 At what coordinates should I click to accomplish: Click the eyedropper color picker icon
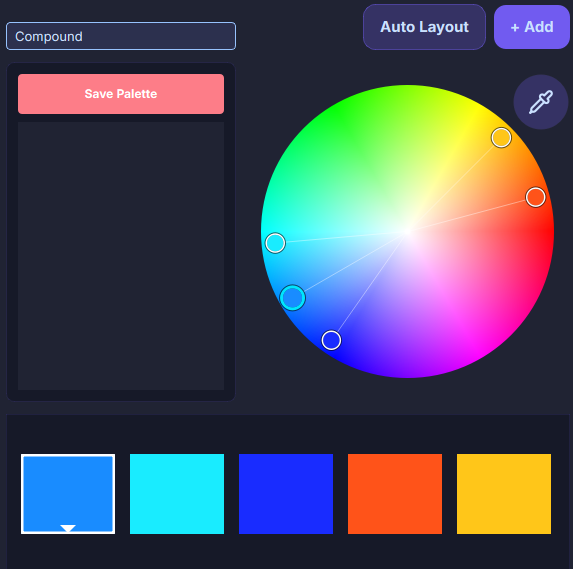tap(541, 102)
